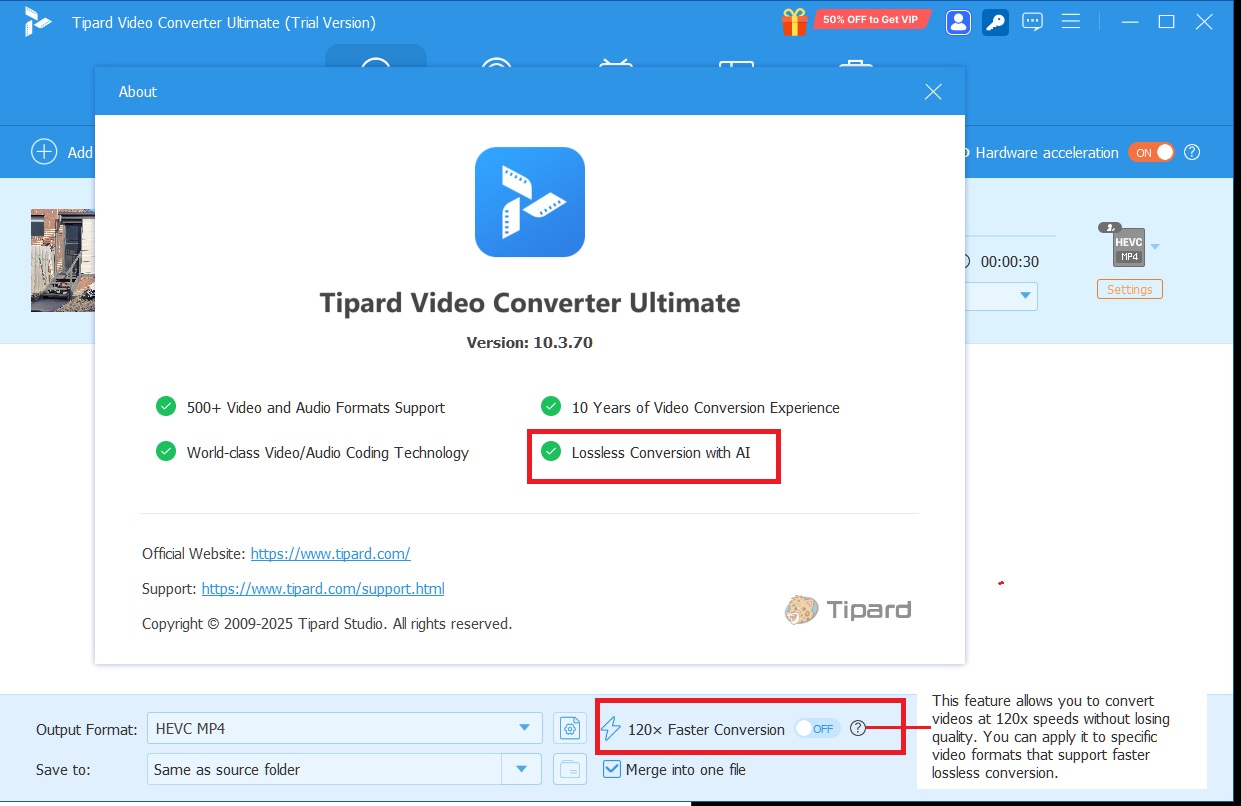This screenshot has height=806, width=1241.
Task: Toggle Hardware acceleration switch off
Action: point(1151,153)
